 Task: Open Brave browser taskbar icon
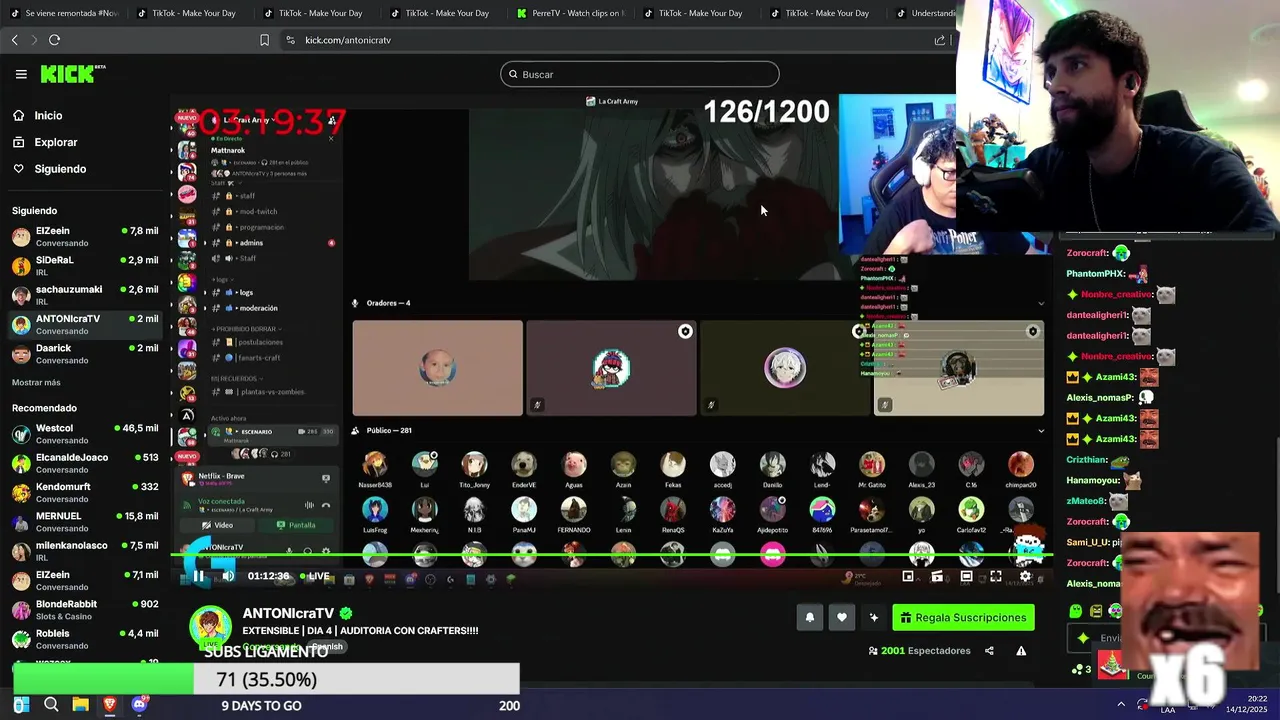110,705
